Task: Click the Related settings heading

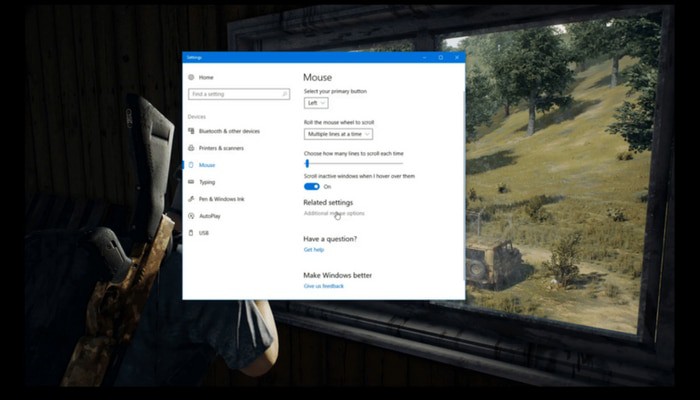Action: [328, 202]
